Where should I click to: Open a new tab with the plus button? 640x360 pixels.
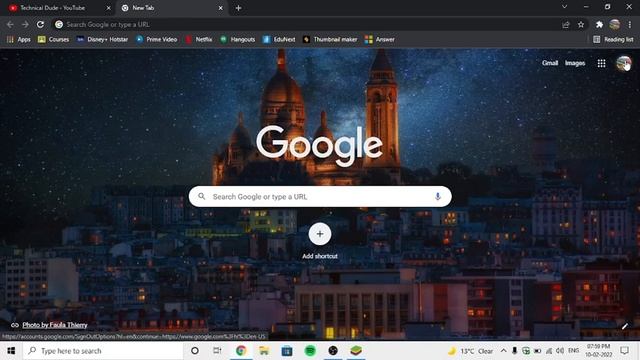(x=238, y=8)
